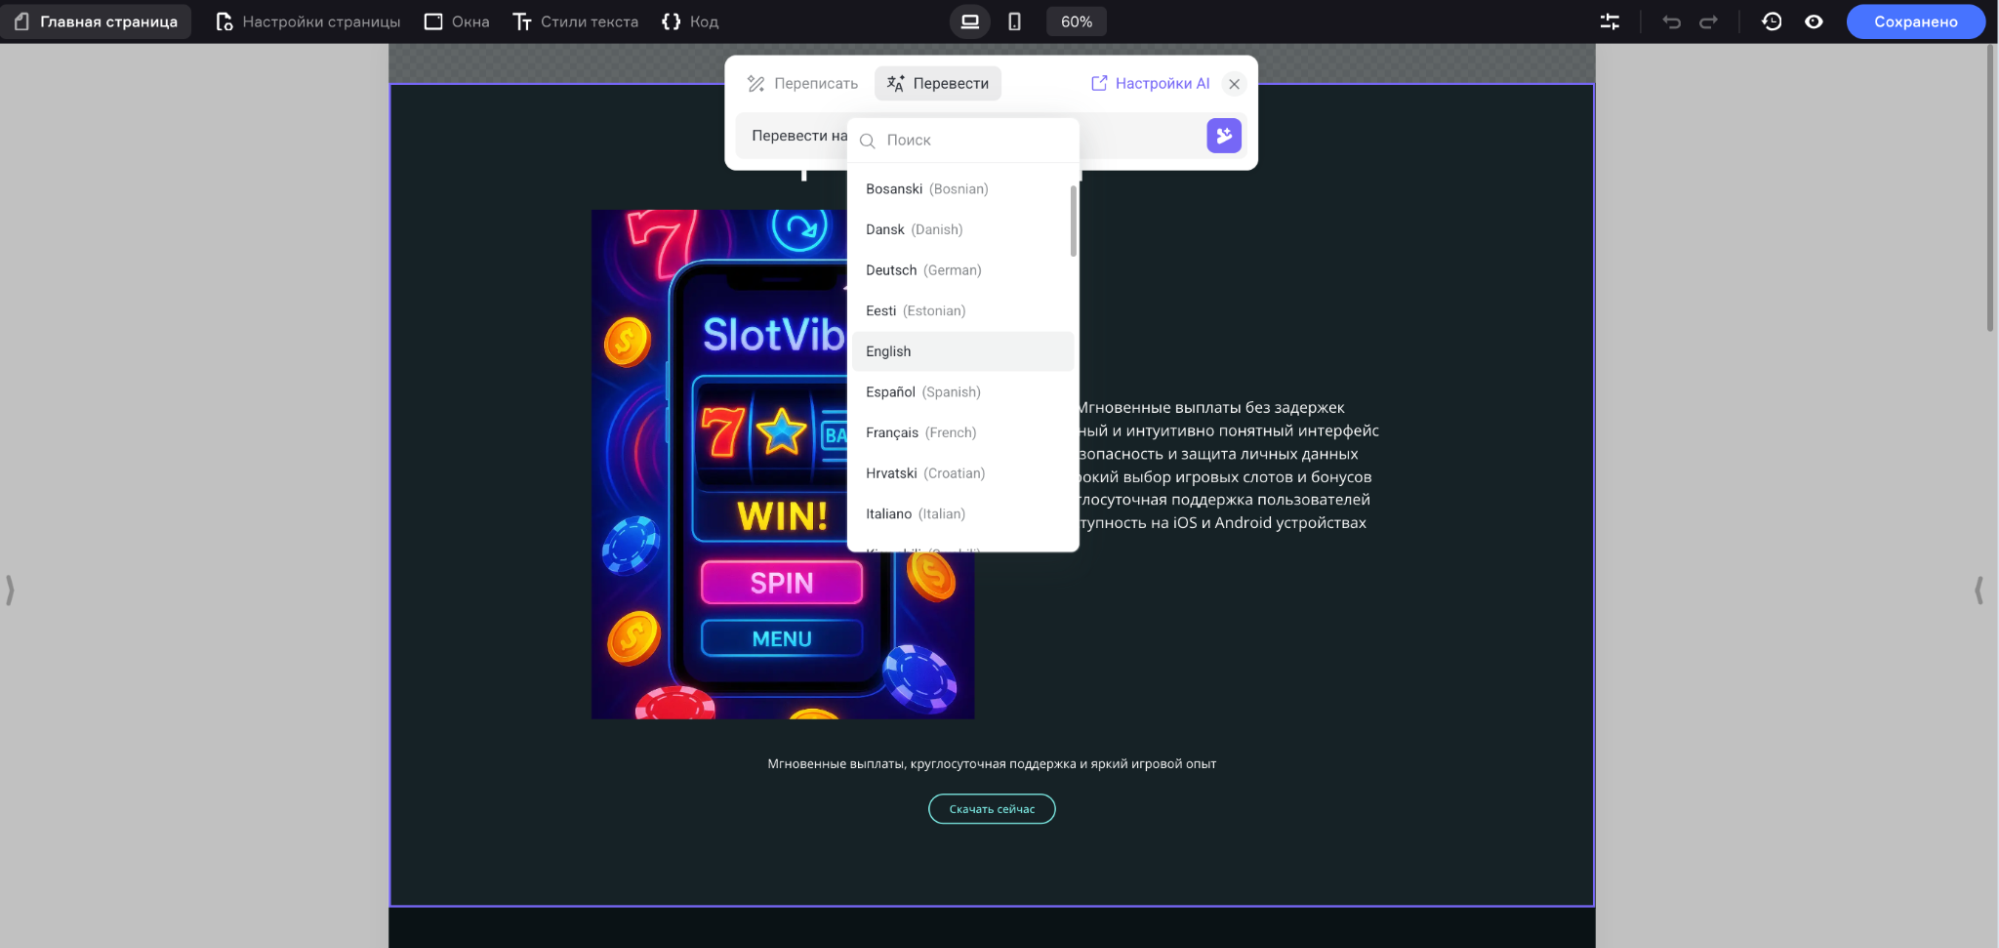1999x948 pixels.
Task: Switch to desktop preview mode
Action: pos(969,21)
